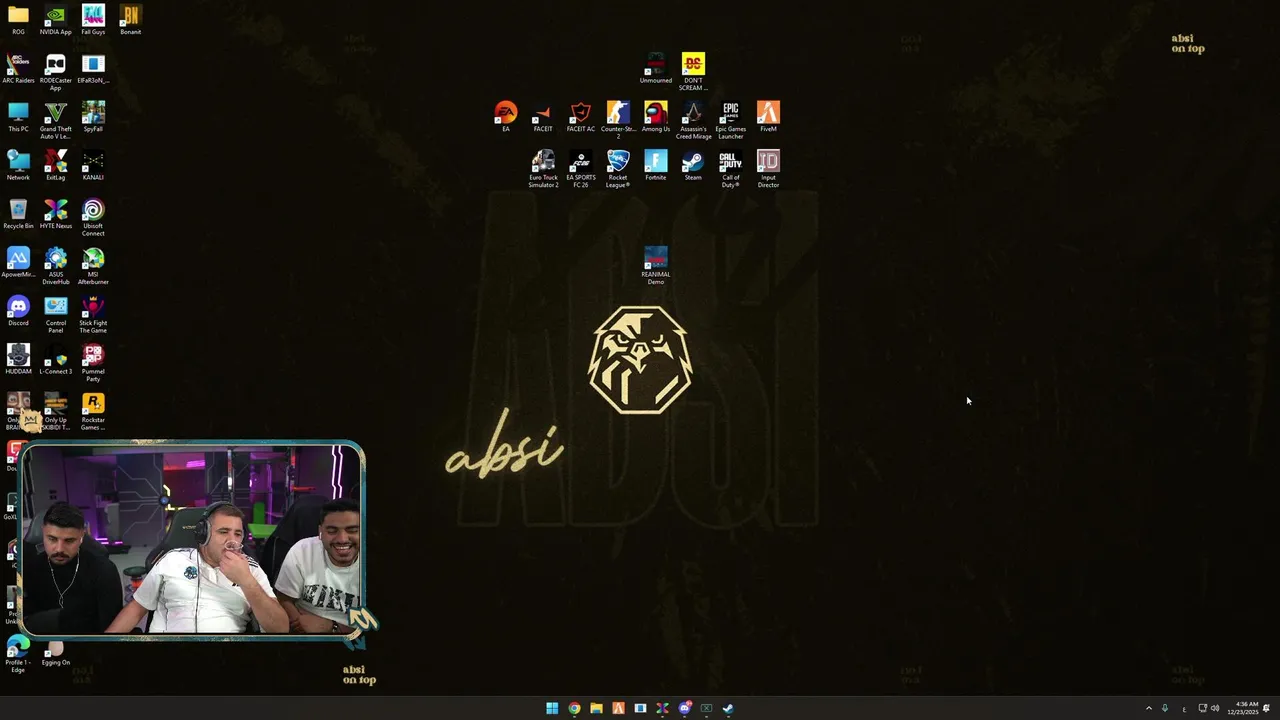Select the HUDDAM desktop icon

coord(18,359)
